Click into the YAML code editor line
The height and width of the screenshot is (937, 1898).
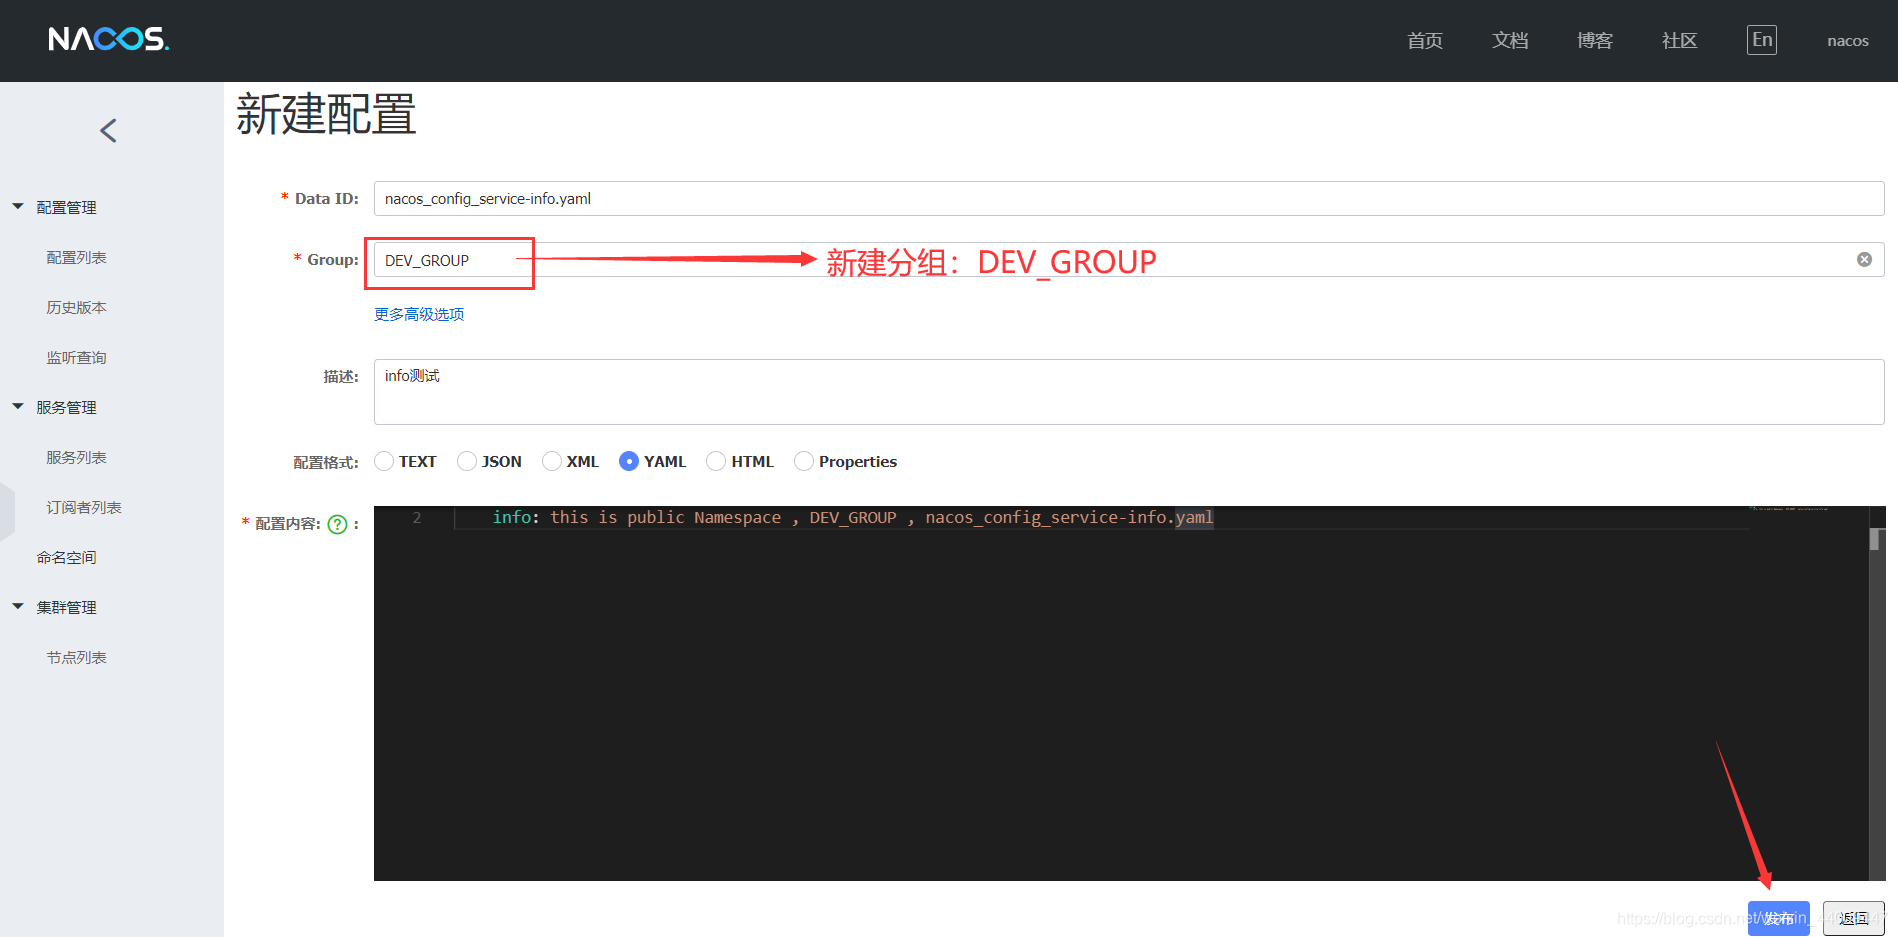852,517
